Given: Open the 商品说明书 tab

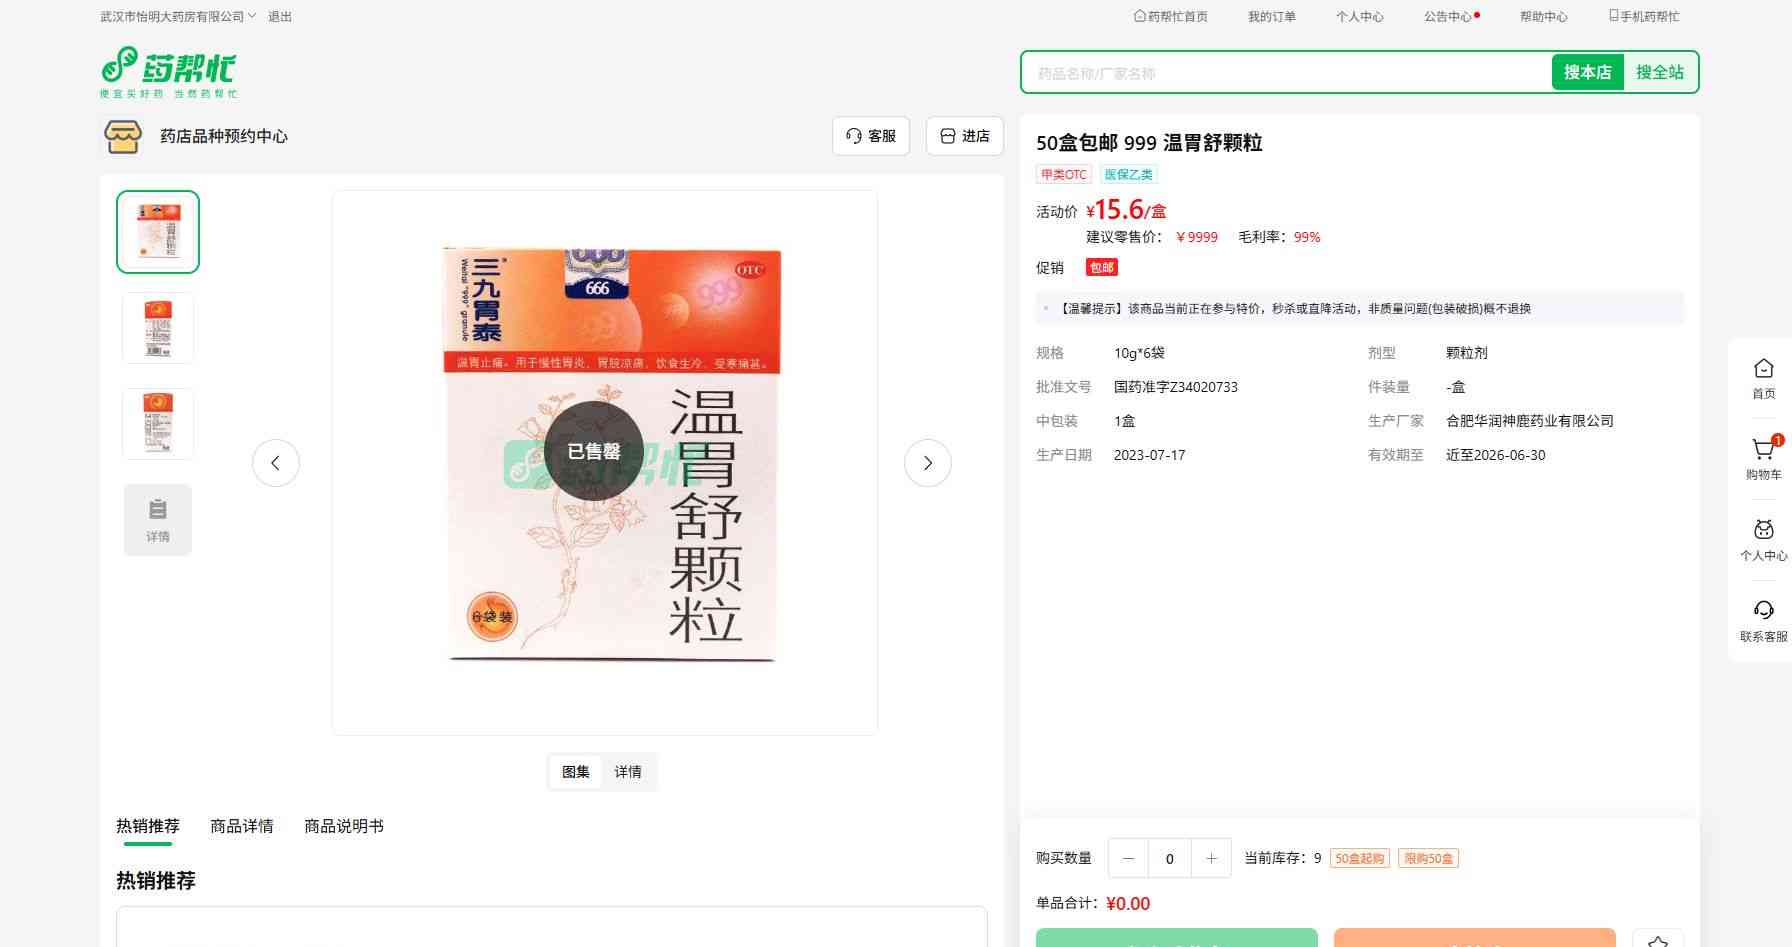Looking at the screenshot, I should tap(343, 826).
